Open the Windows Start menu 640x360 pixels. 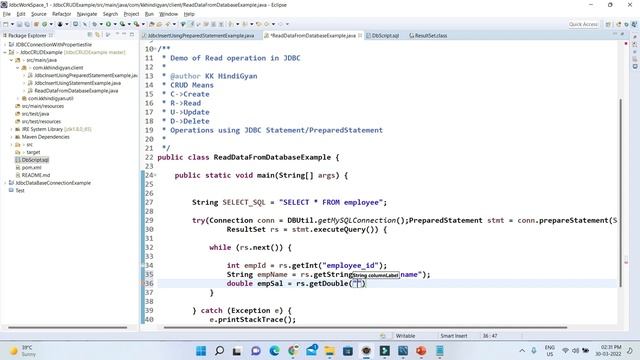[x=201, y=351]
